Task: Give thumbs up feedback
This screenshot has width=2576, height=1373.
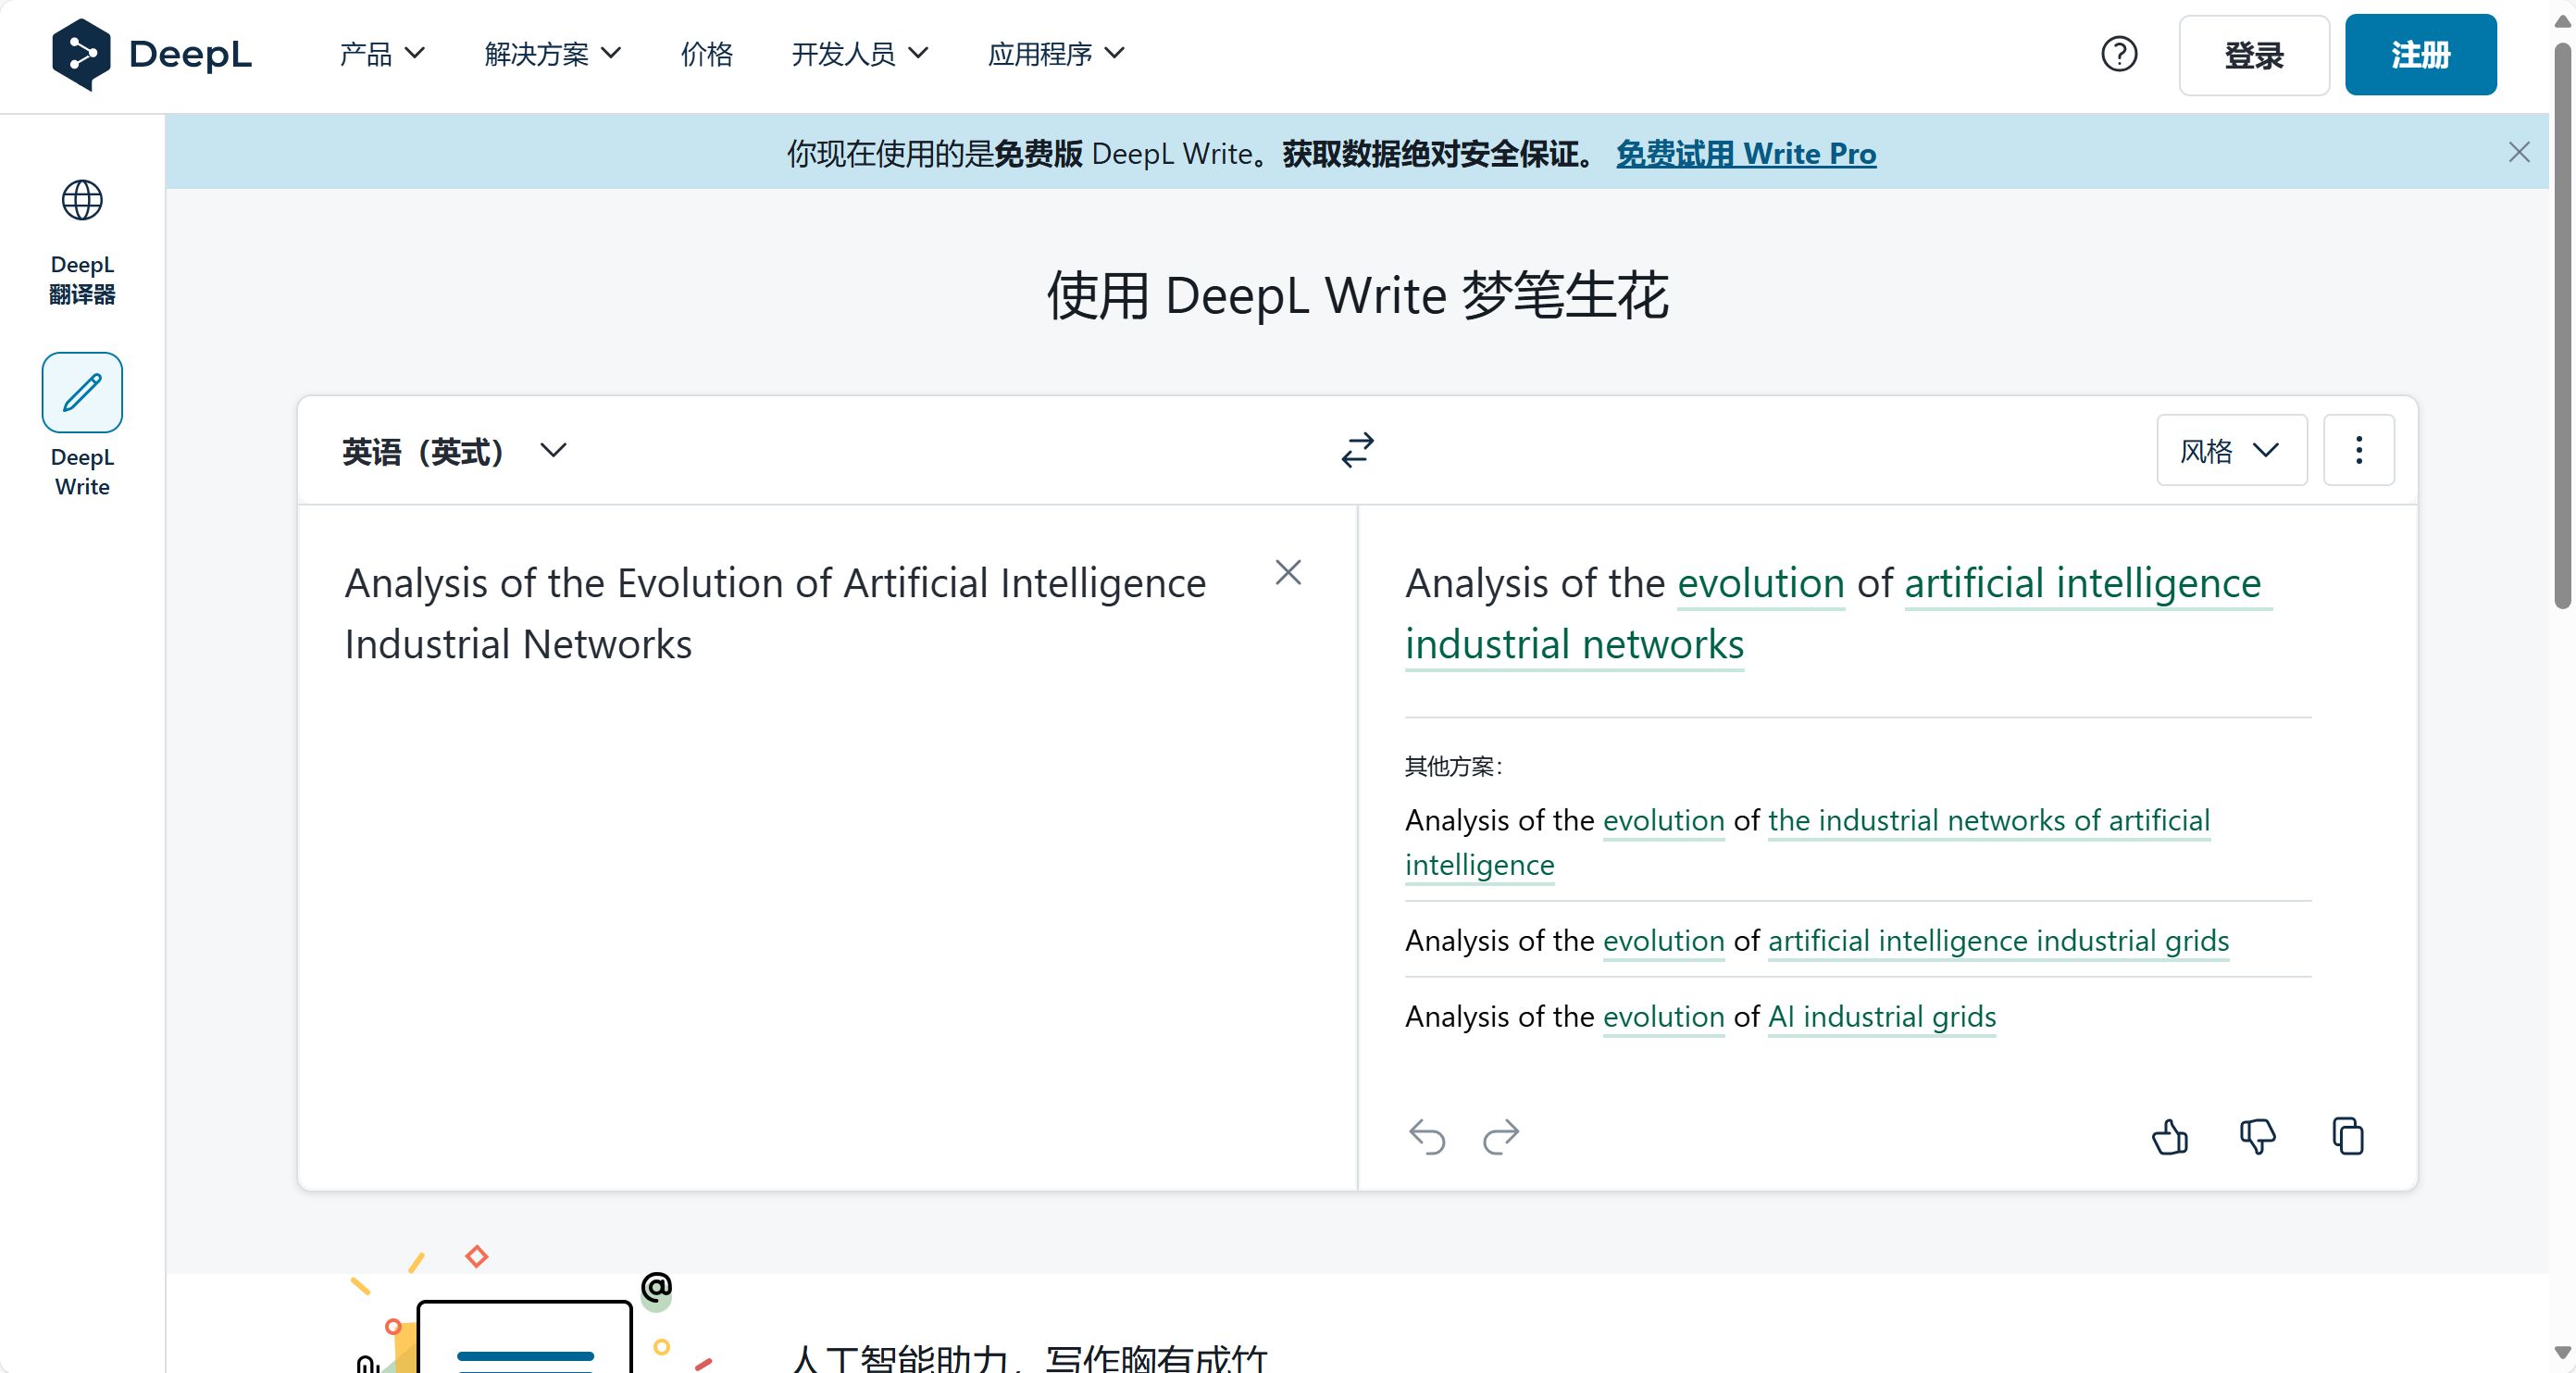Action: tap(2169, 1137)
